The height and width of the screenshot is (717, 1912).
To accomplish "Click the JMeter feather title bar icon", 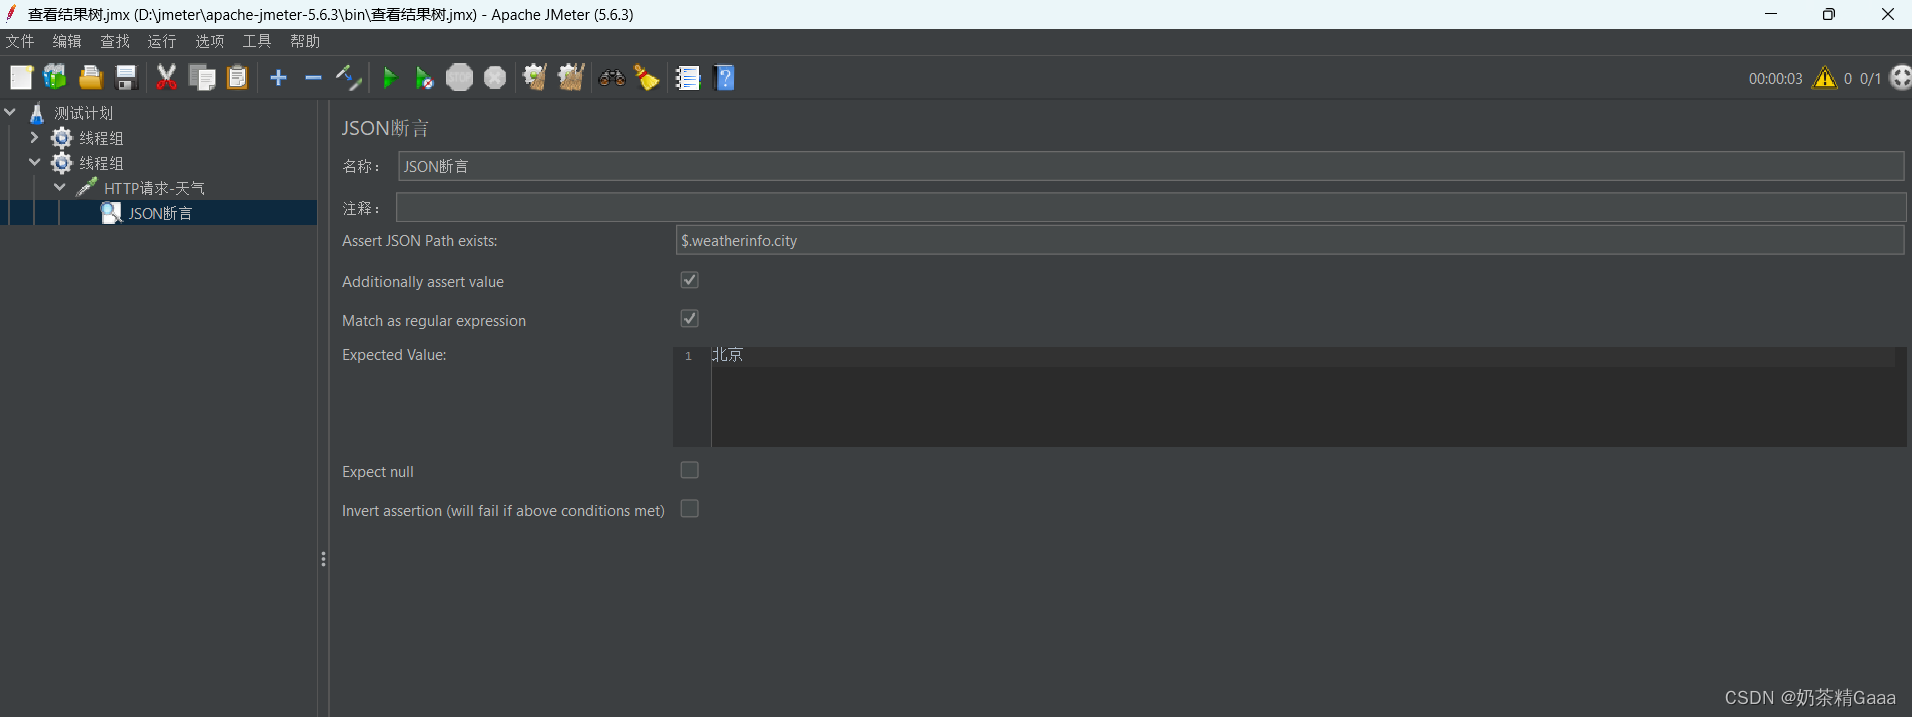I will point(11,14).
